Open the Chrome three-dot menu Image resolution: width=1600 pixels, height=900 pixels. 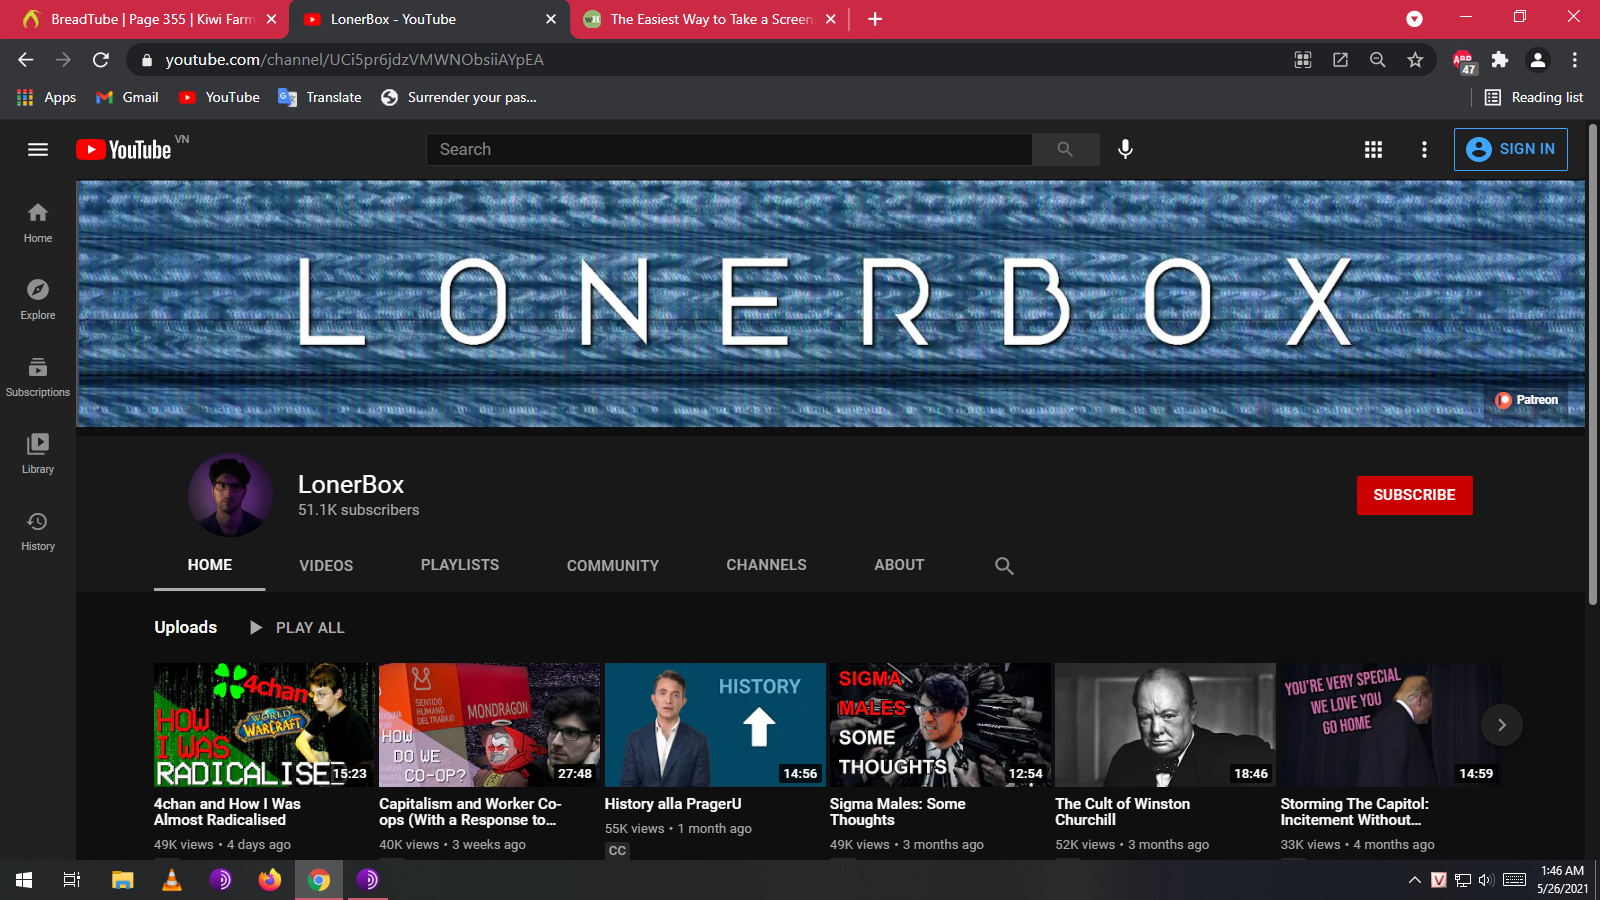tap(1574, 60)
